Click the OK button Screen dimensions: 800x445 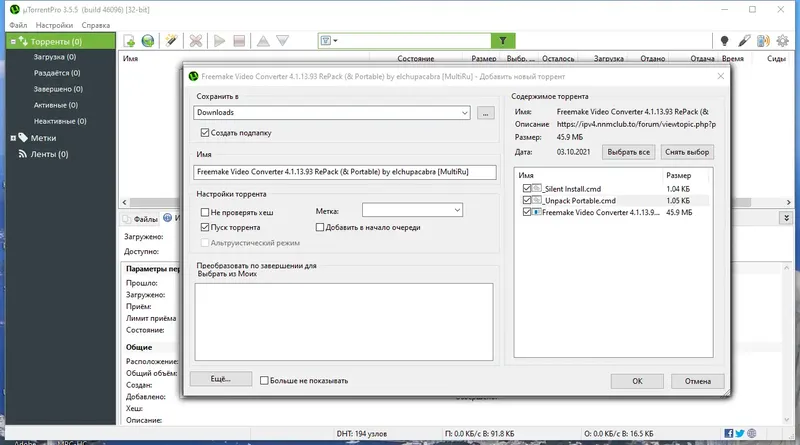pos(637,381)
